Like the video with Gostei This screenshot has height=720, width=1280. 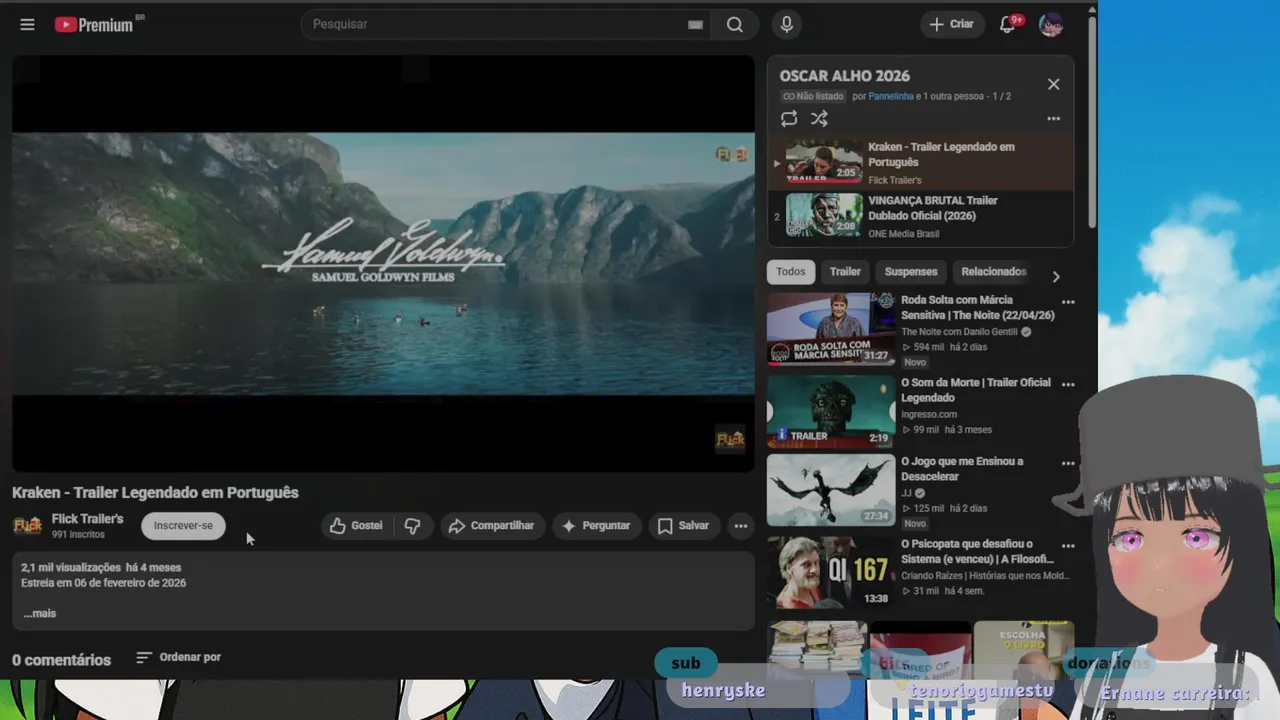pyautogui.click(x=356, y=526)
